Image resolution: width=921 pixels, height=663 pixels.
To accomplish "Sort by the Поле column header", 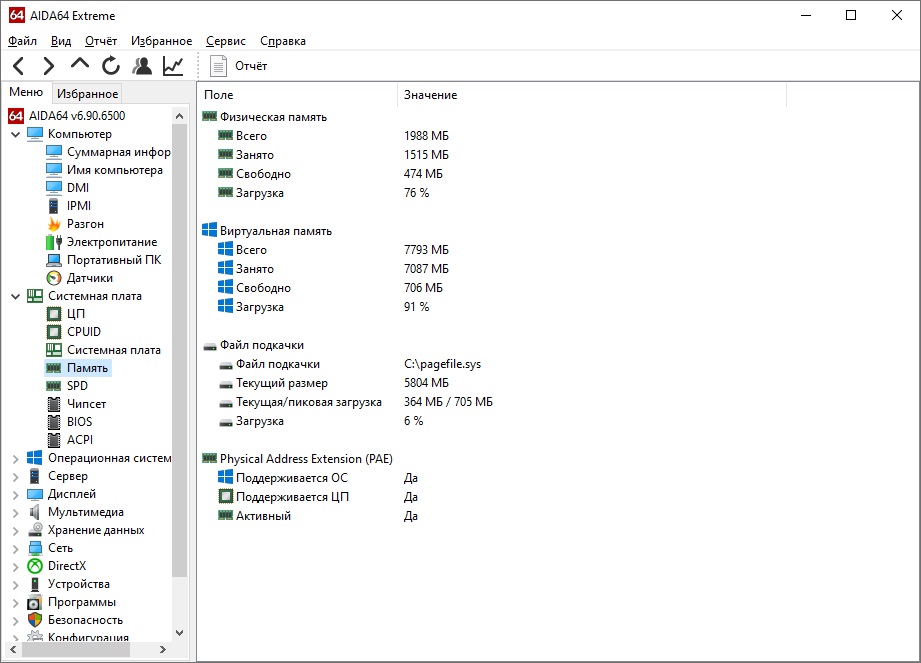I will pyautogui.click(x=298, y=95).
